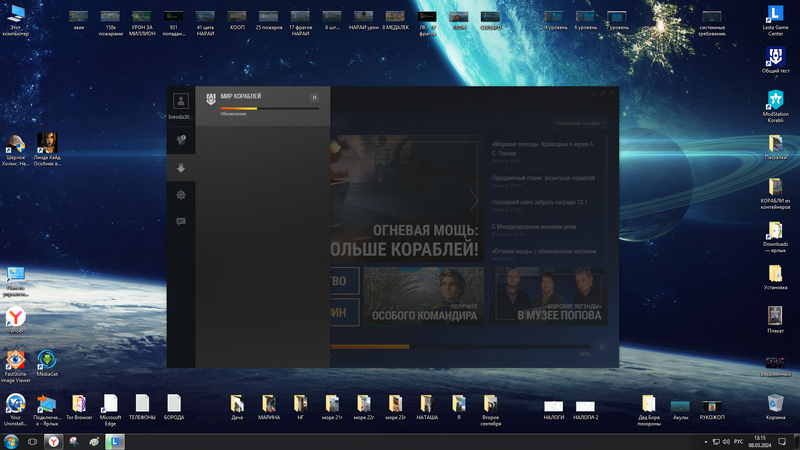Viewport: 800px width, 450px height.
Task: Select Корзина recycle bin icon
Action: pyautogui.click(x=776, y=407)
